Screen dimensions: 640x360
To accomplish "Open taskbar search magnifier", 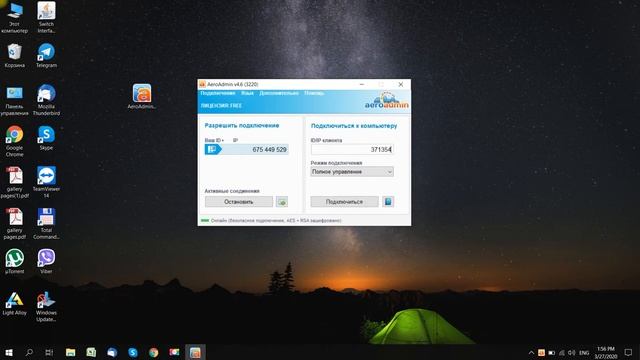I will [x=29, y=352].
